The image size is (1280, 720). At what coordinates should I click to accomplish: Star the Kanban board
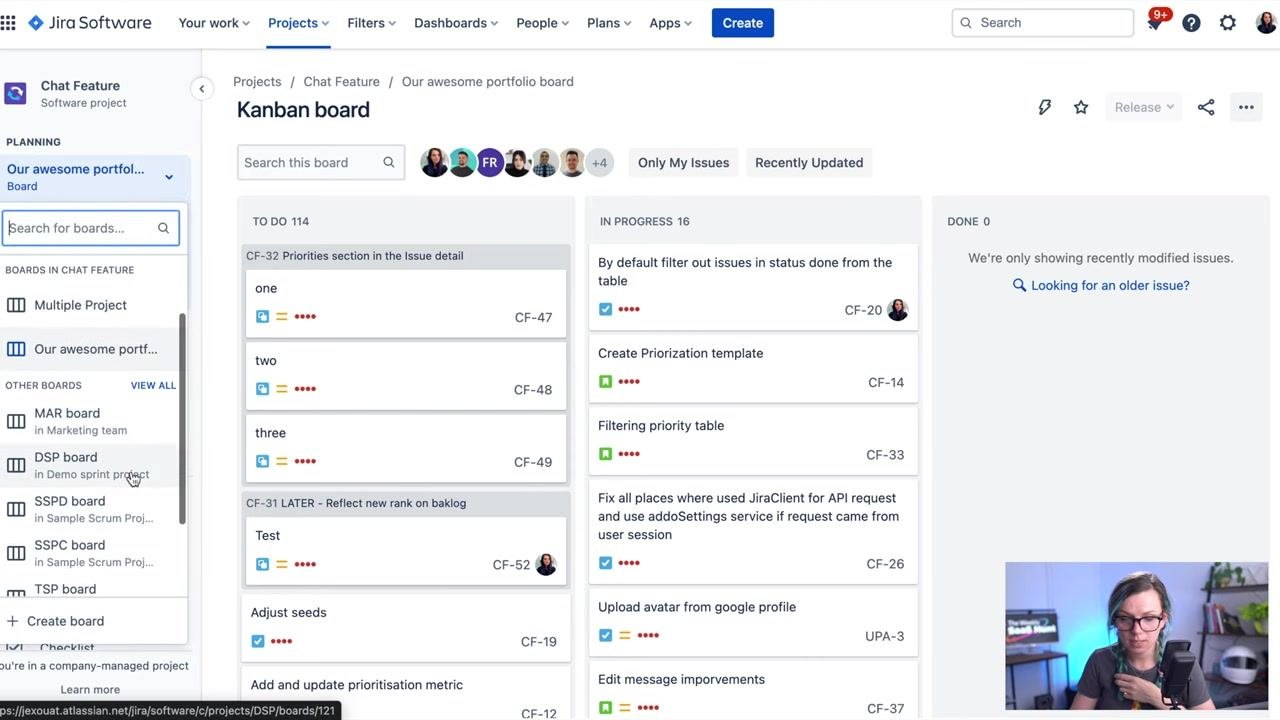[1081, 107]
